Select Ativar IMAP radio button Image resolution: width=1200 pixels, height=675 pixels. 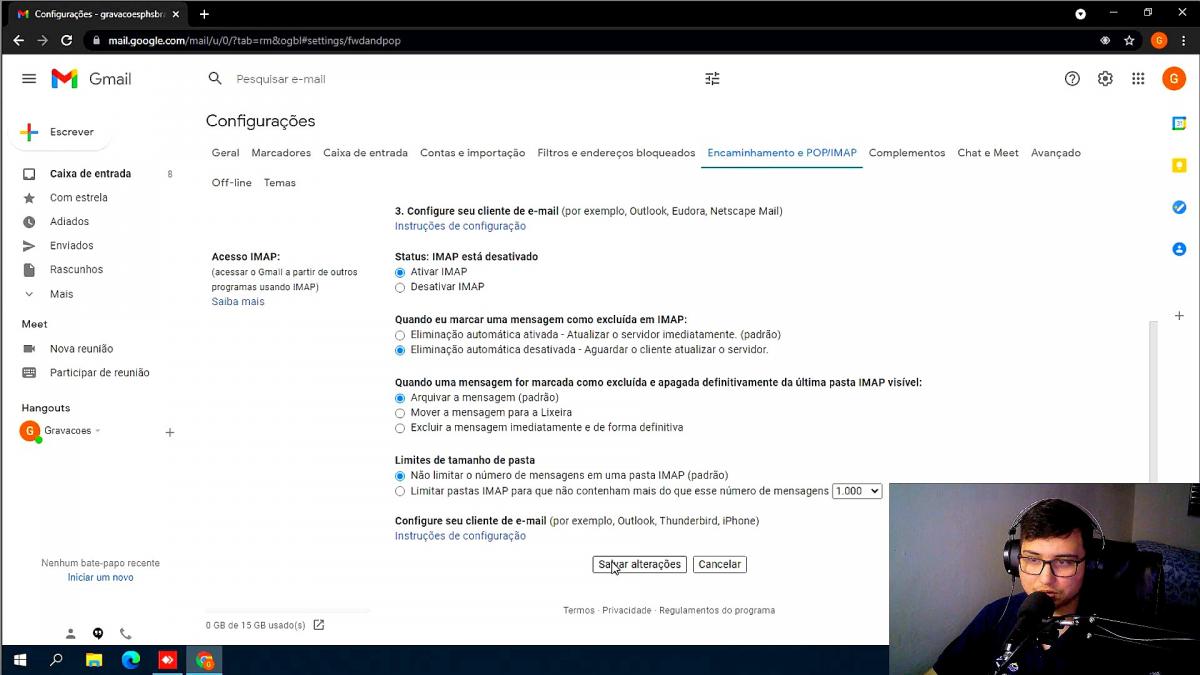pos(400,272)
